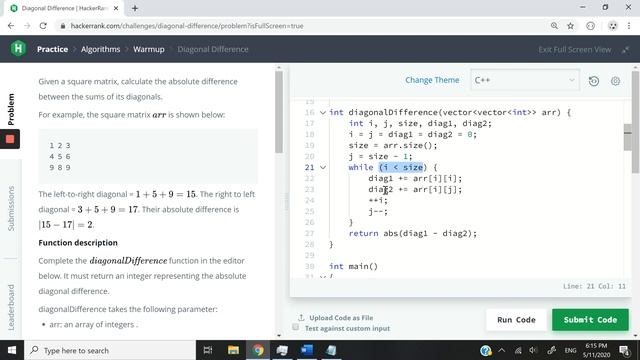This screenshot has width=640, height=360.
Task: Open File Explorer from the taskbar
Action: [233, 350]
